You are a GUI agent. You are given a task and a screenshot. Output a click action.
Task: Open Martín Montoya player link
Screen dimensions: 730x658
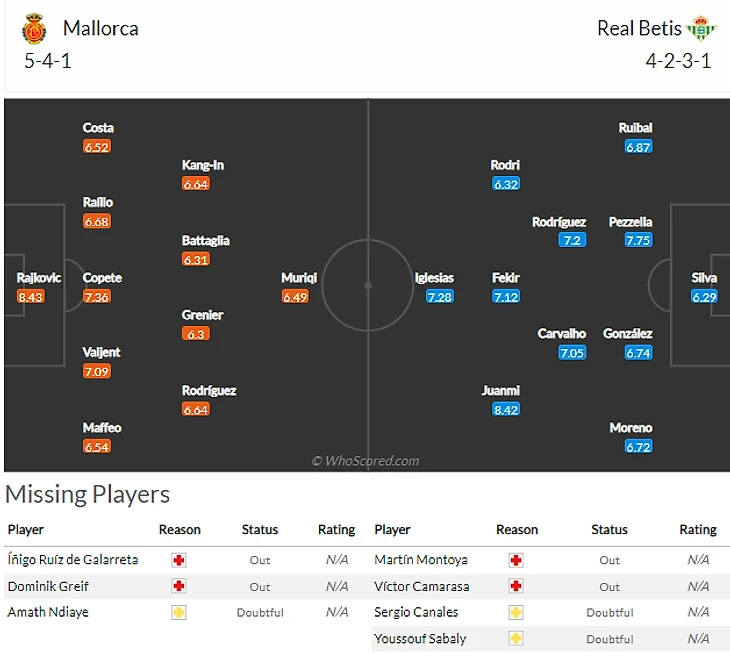(x=421, y=560)
